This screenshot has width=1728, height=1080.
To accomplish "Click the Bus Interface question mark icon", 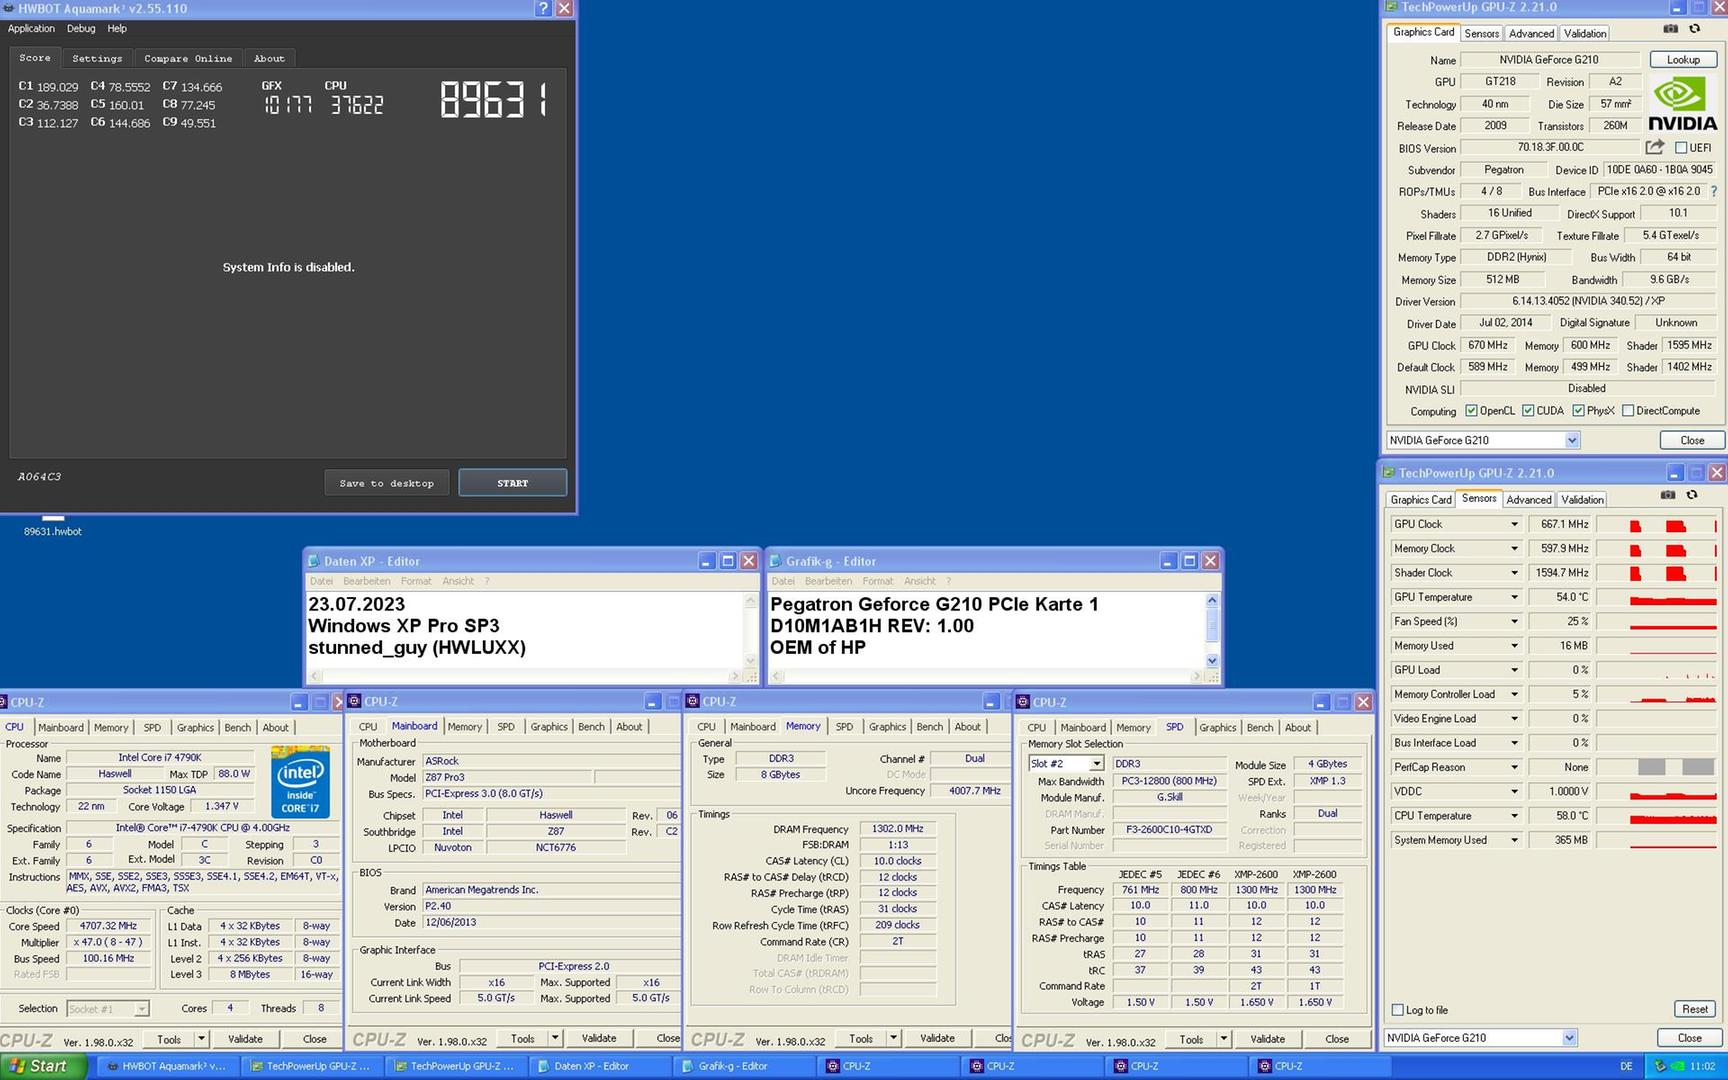I will tap(1713, 191).
